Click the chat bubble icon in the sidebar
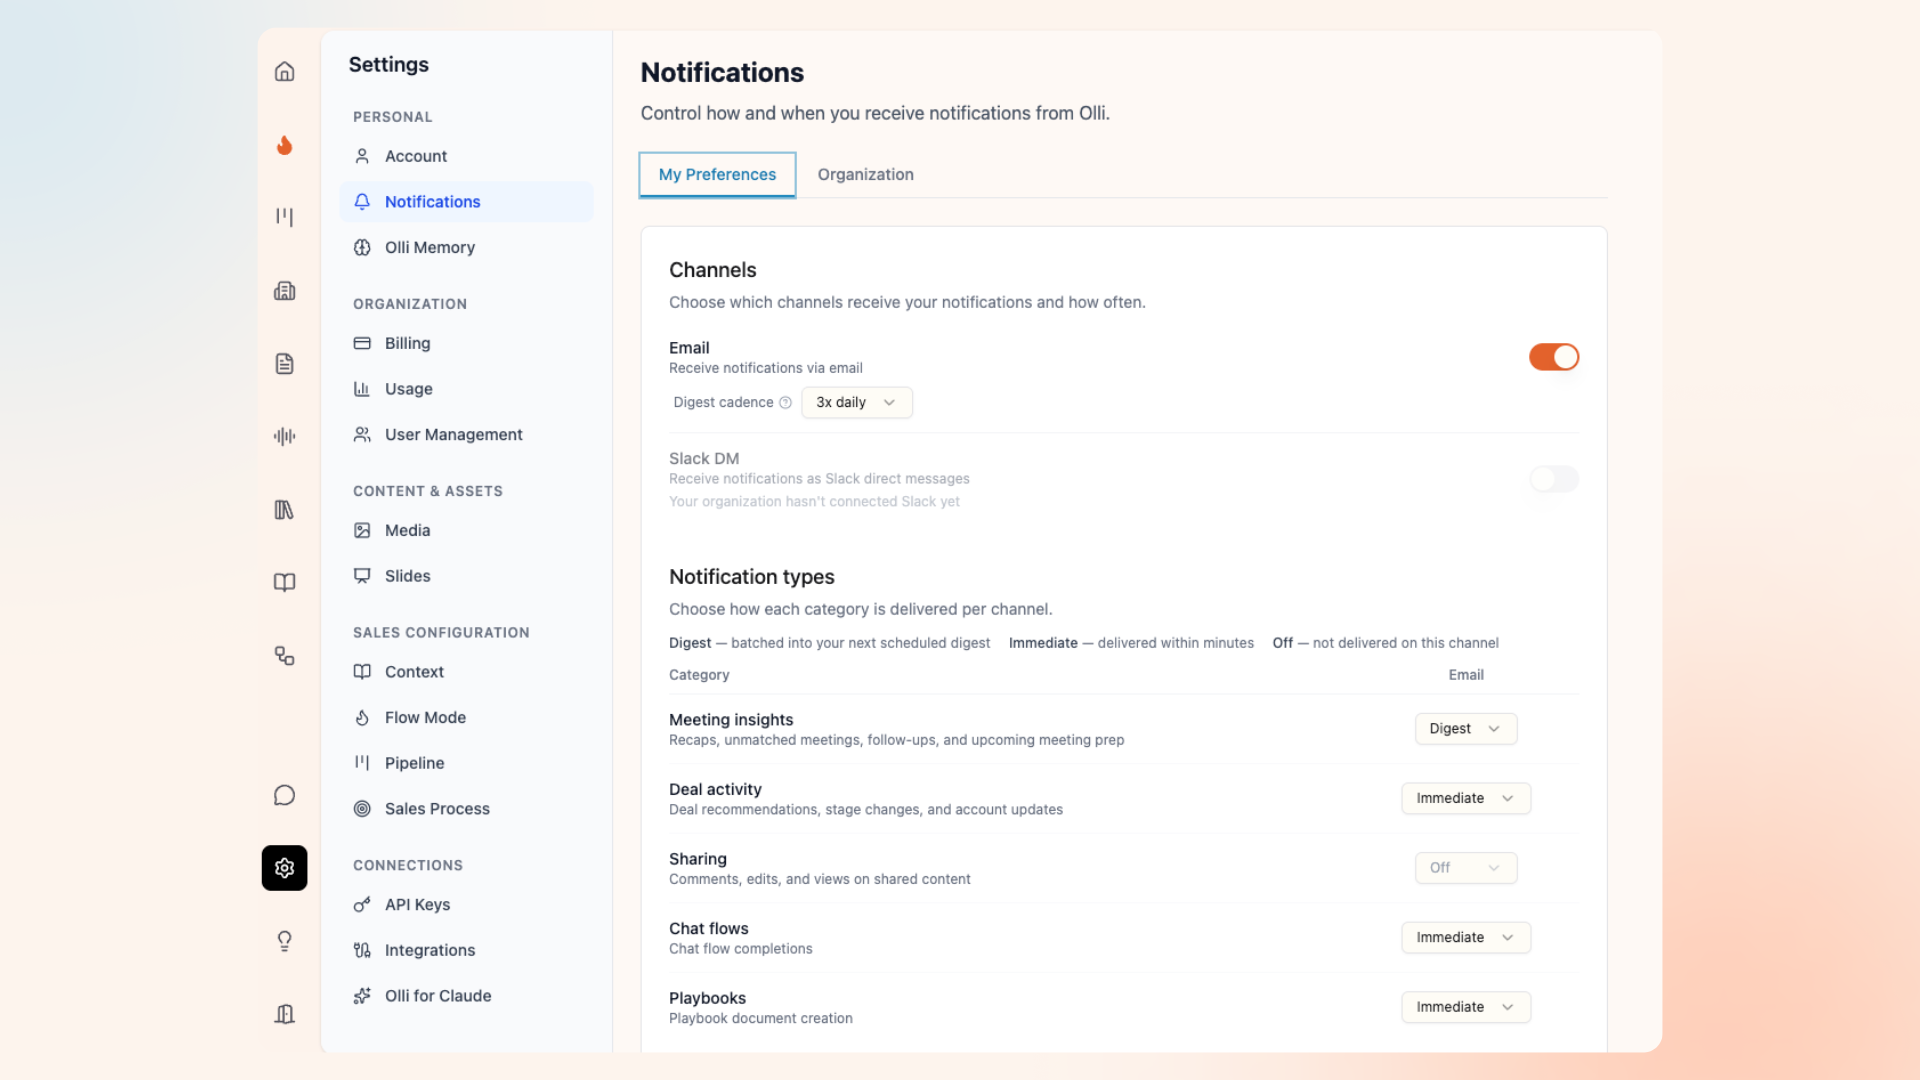The width and height of the screenshot is (1920, 1080). tap(284, 795)
